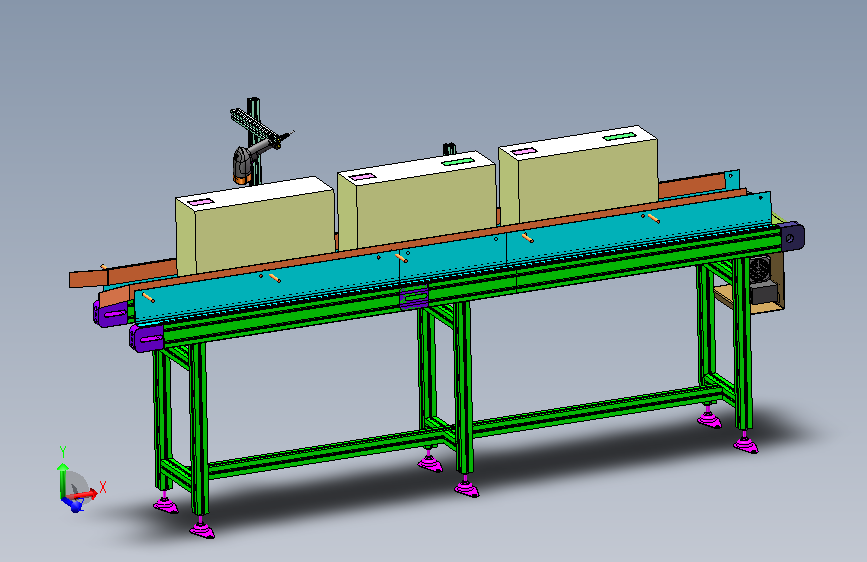Select the middle beige box on the conveyor
Screen dimensions: 867x562
click(417, 199)
